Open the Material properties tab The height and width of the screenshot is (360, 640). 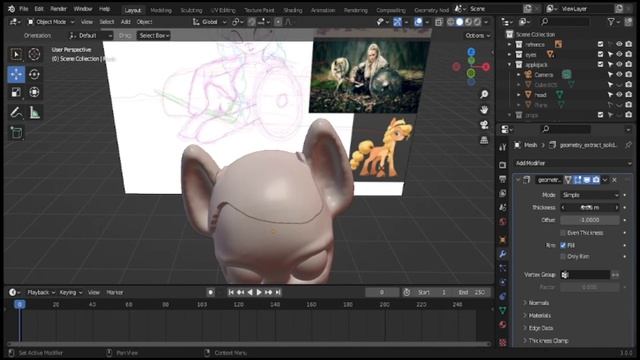tap(503, 324)
